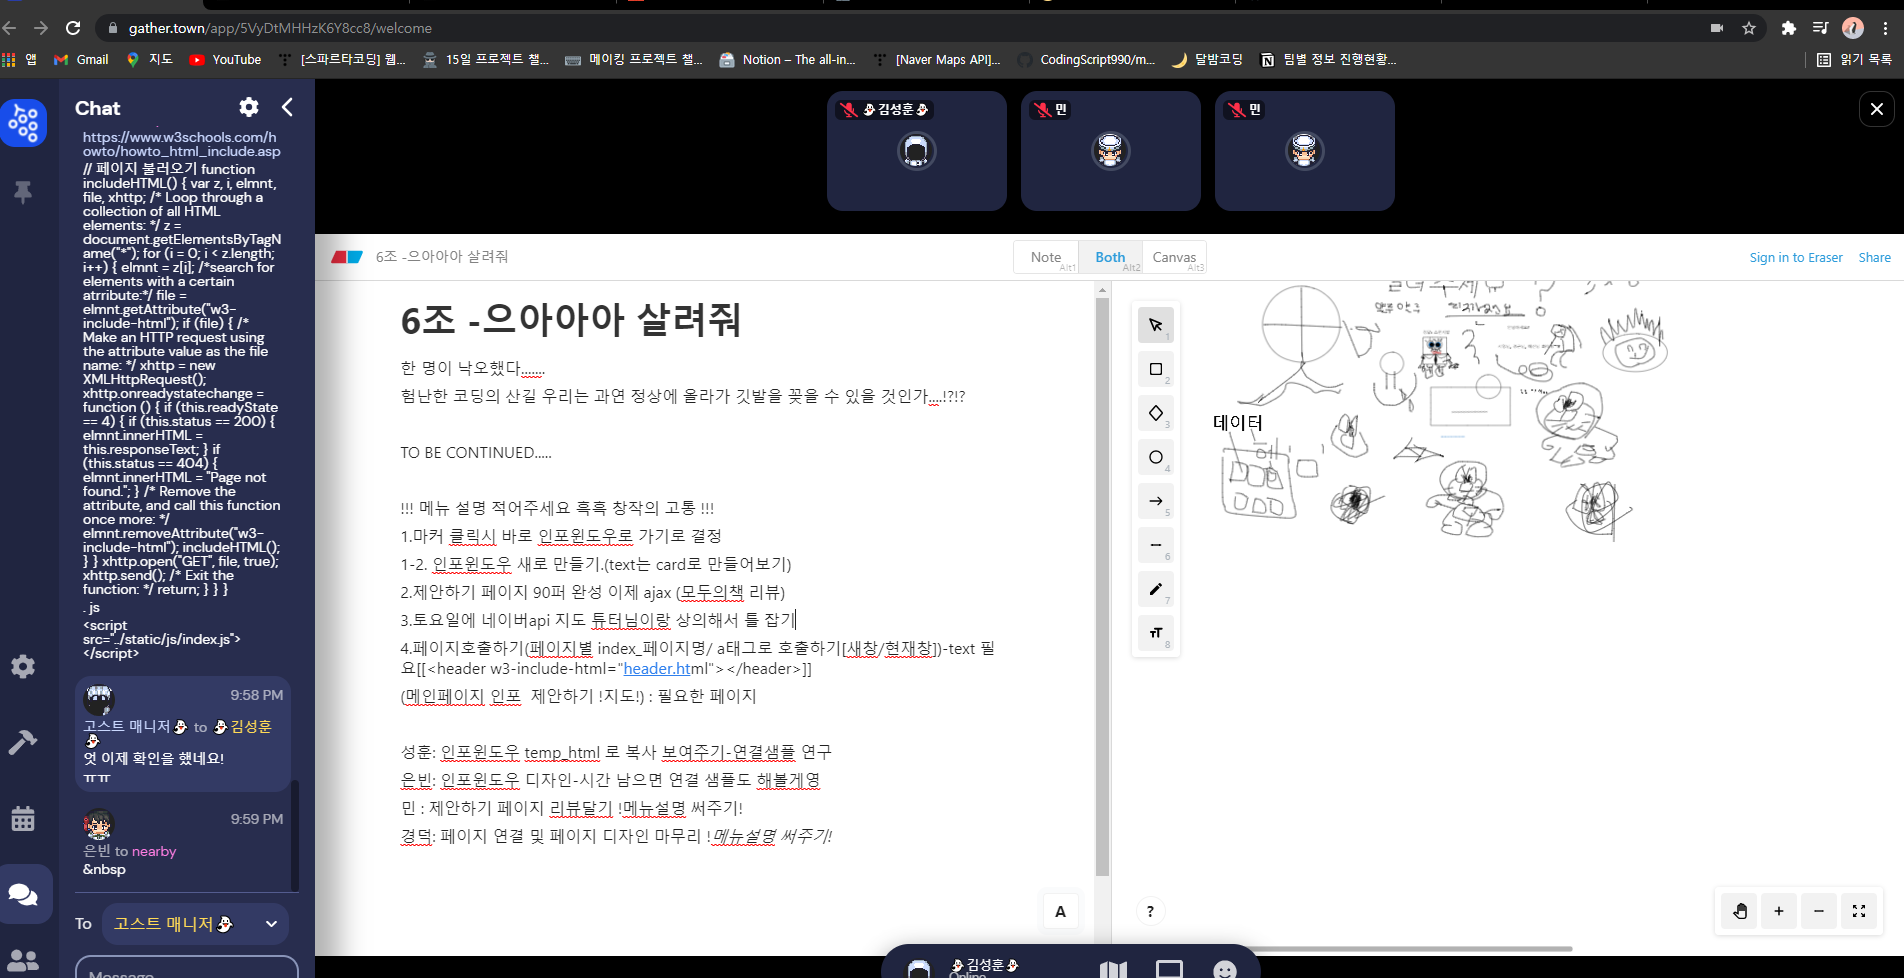Open Gather main menu grape logo
Image resolution: width=1904 pixels, height=978 pixels.
[x=24, y=123]
